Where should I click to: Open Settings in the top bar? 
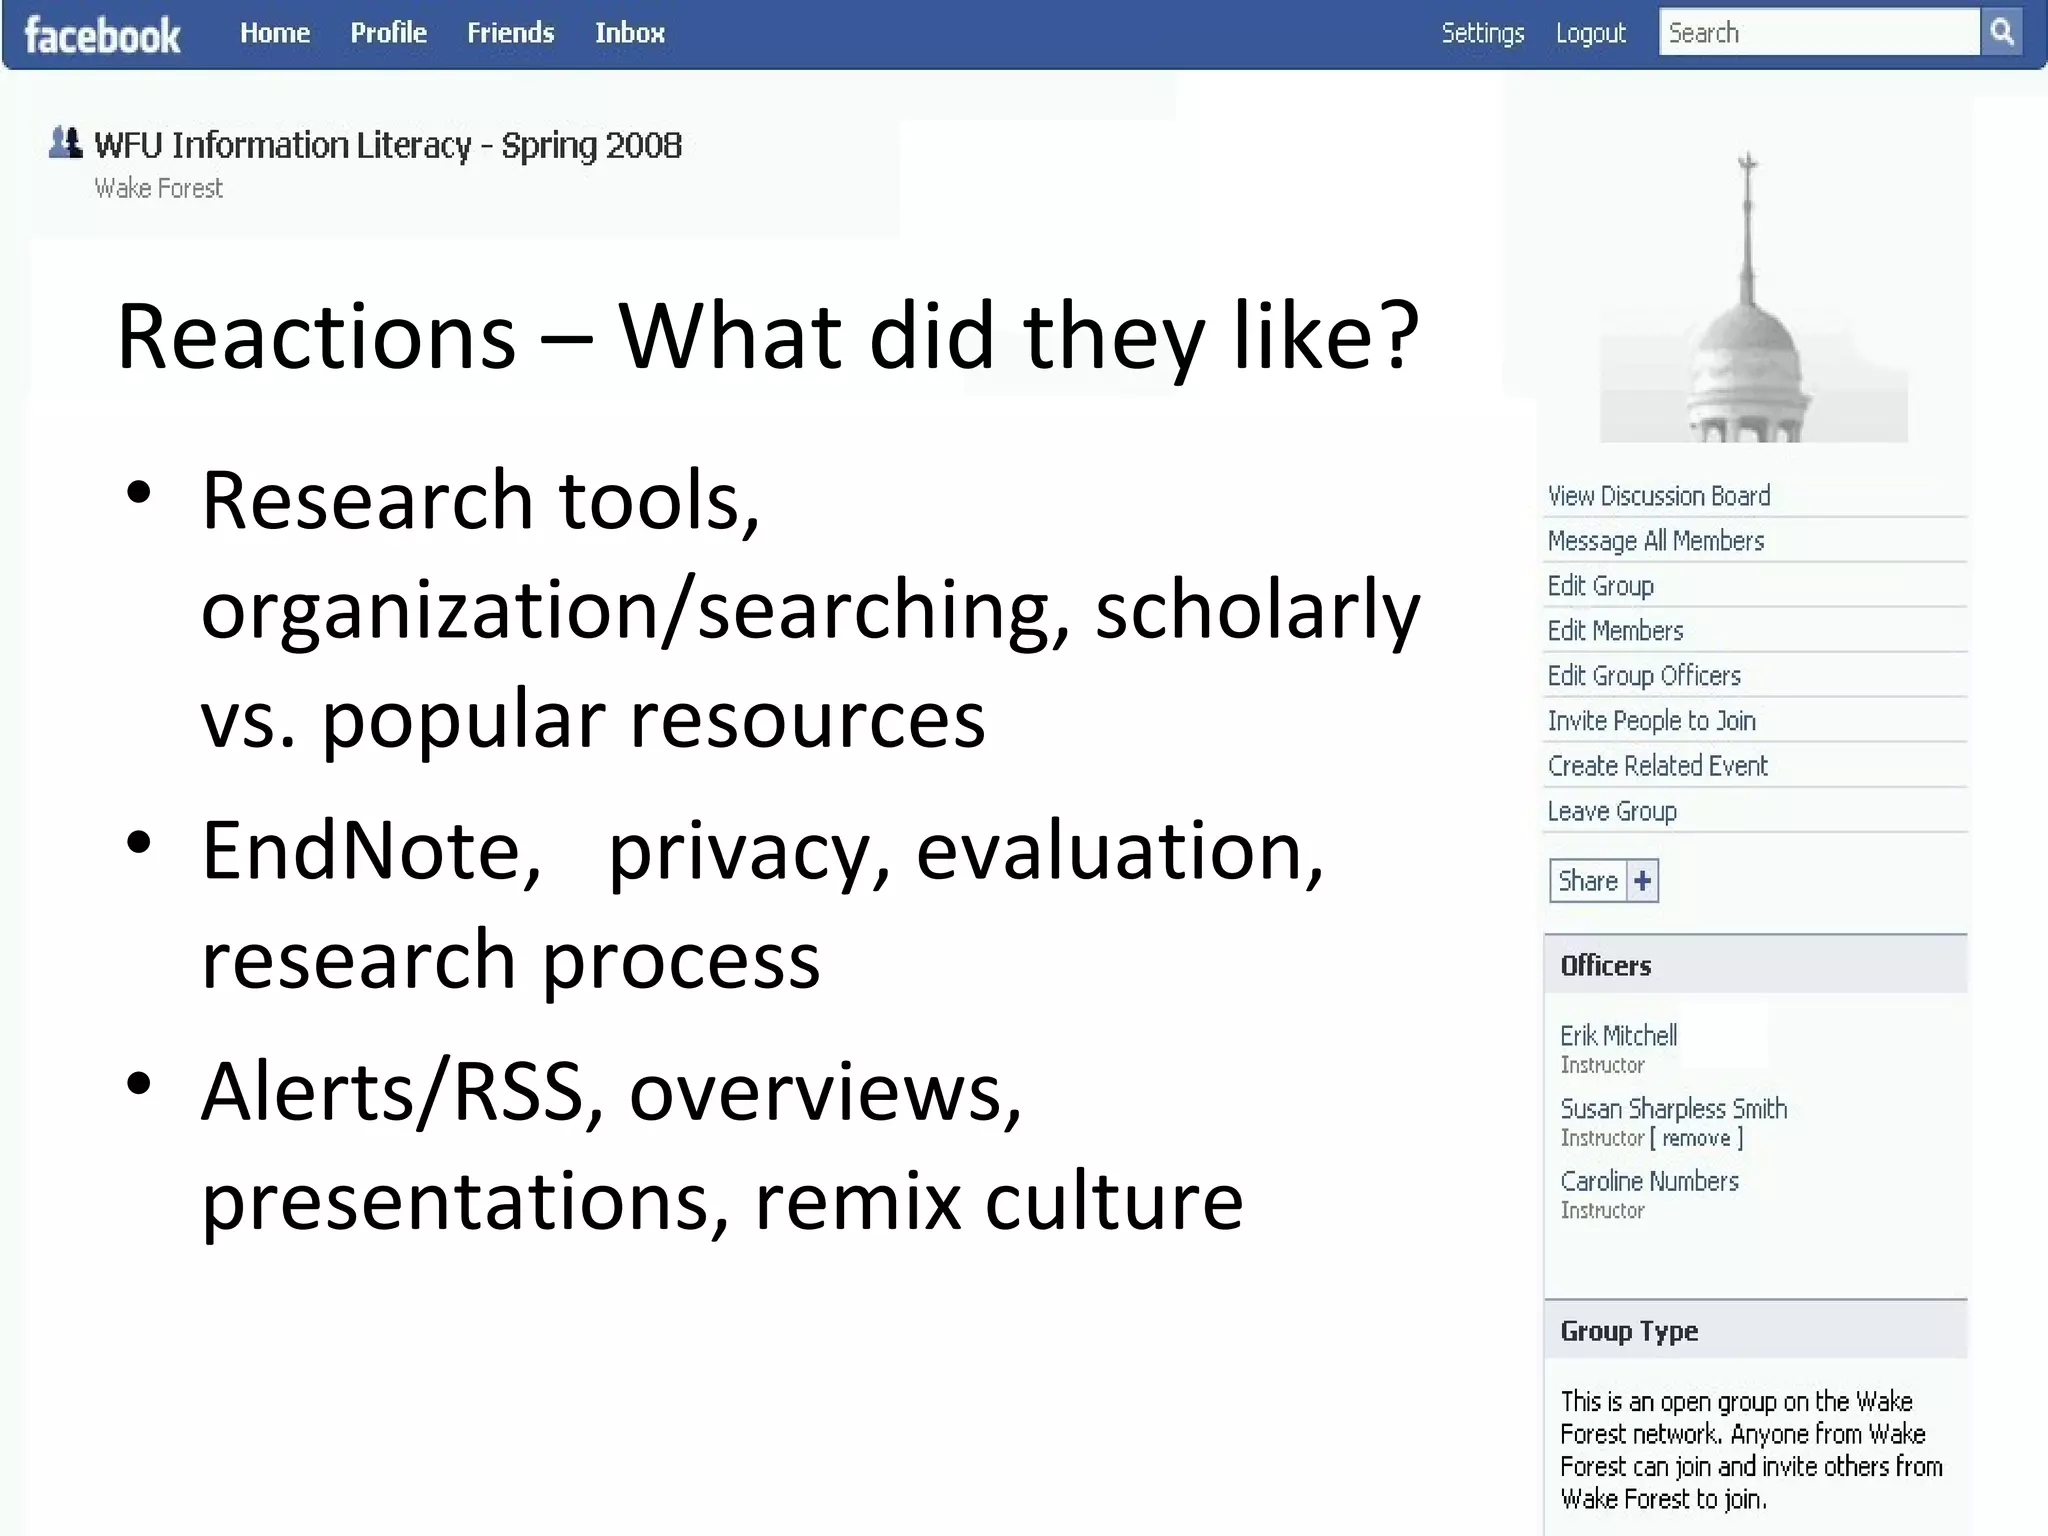click(x=1482, y=33)
